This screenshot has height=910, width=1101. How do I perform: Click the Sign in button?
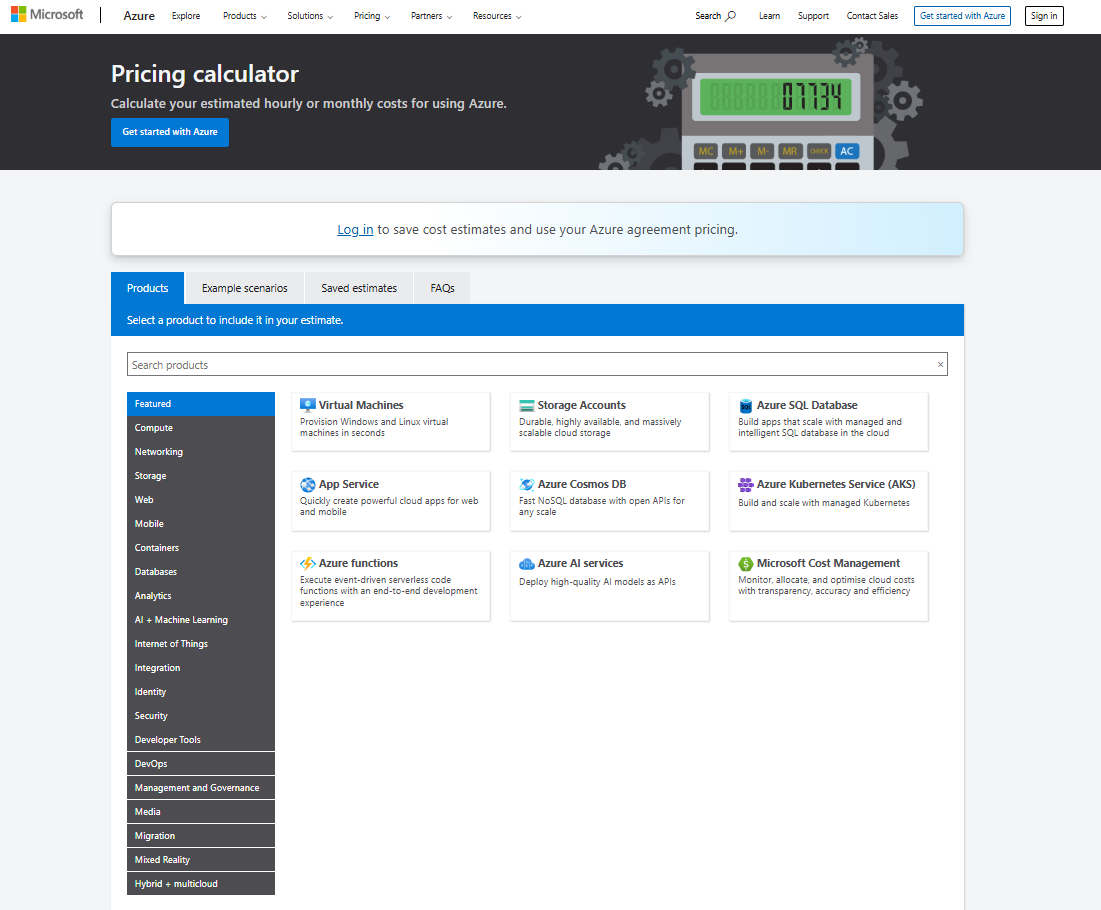point(1044,15)
